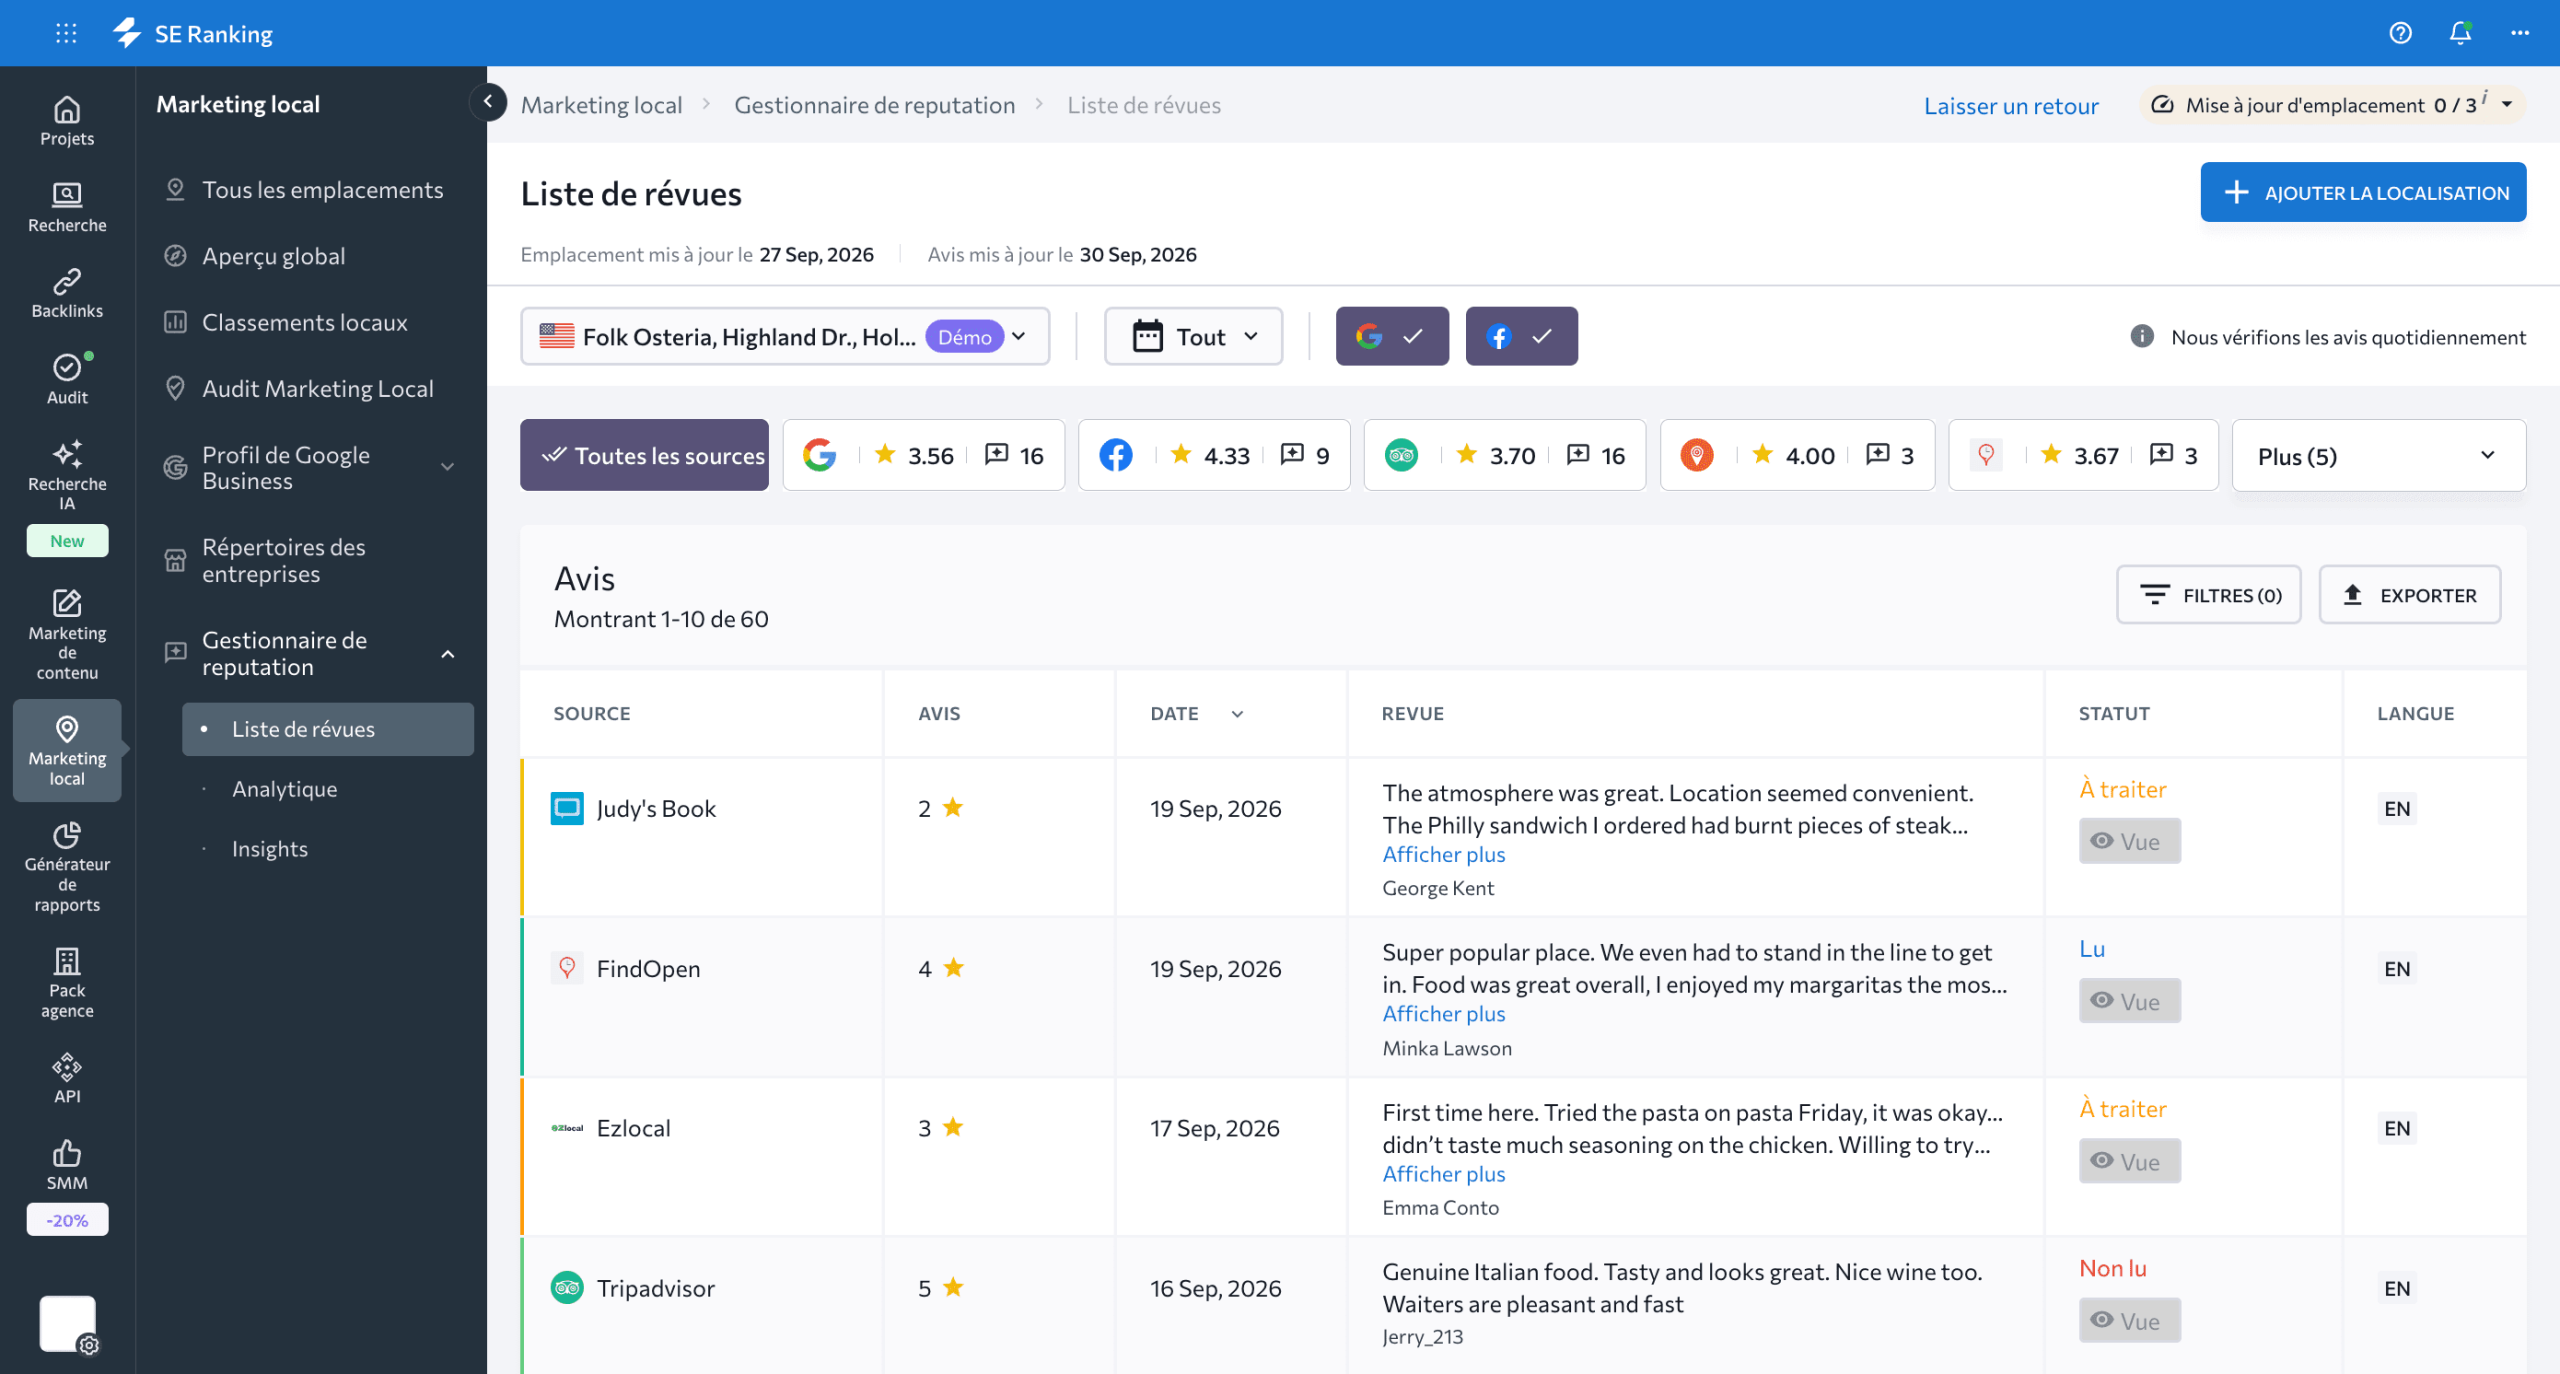Expand Afficher plus for George Kent review

pyautogui.click(x=1443, y=854)
